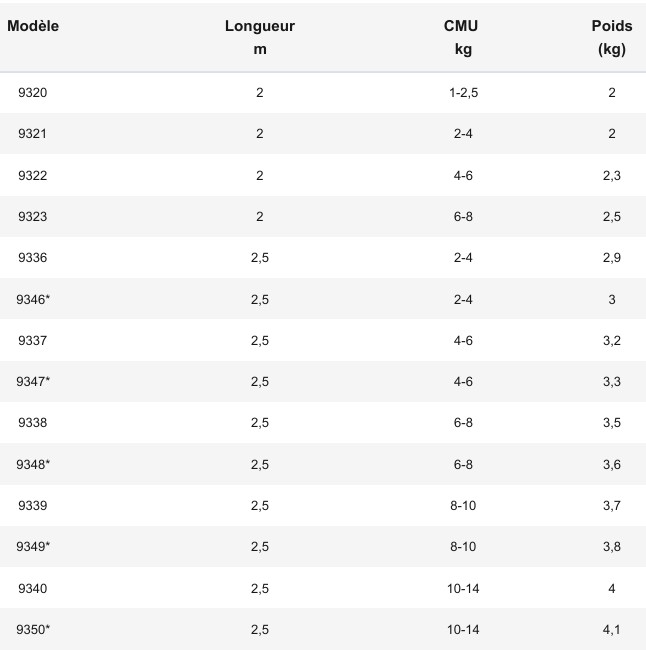This screenshot has width=646, height=652.
Task: Click model number 9321
Action: point(32,134)
